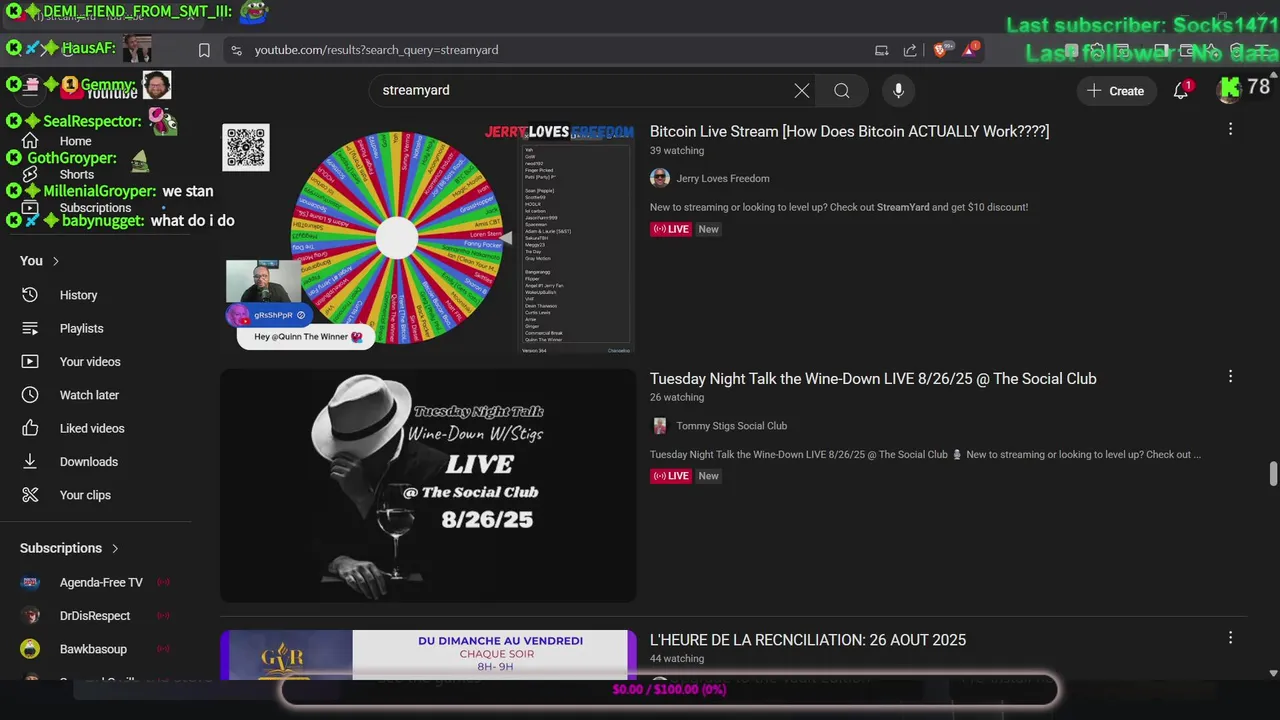Image resolution: width=1280 pixels, height=720 pixels.
Task: Open Subscriptions in top sidebar section
Action: tap(95, 208)
